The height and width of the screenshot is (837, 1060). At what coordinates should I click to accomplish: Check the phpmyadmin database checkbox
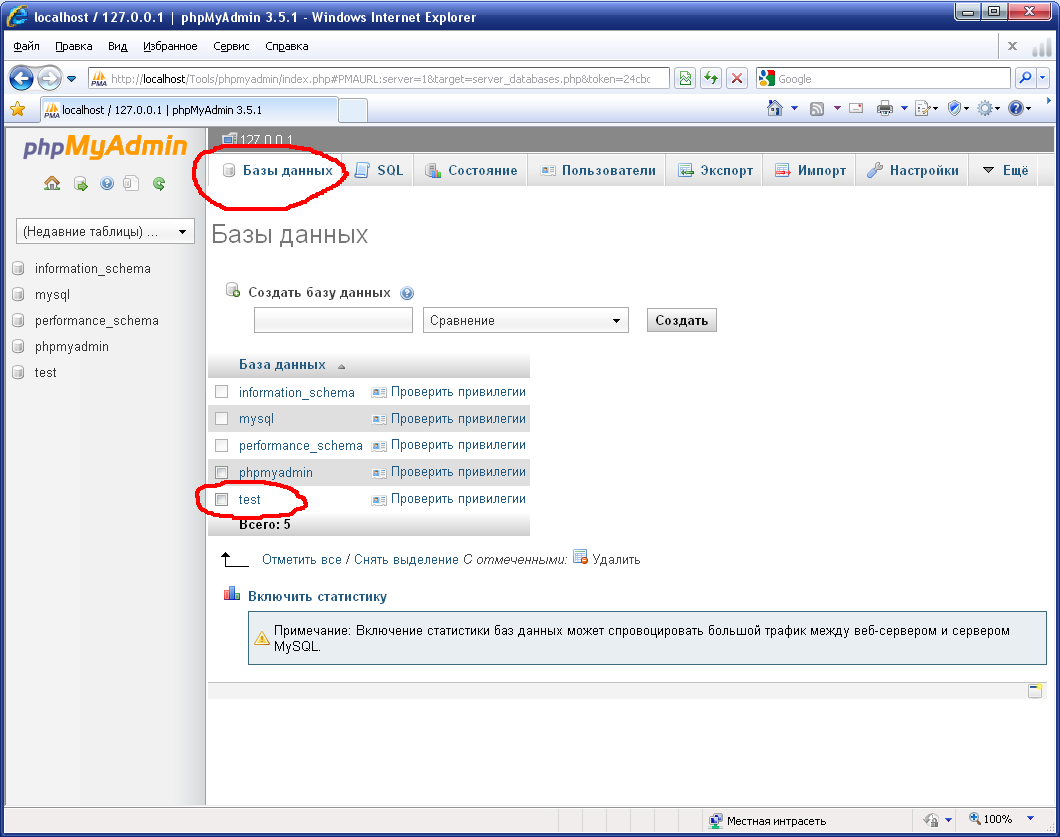pyautogui.click(x=222, y=472)
